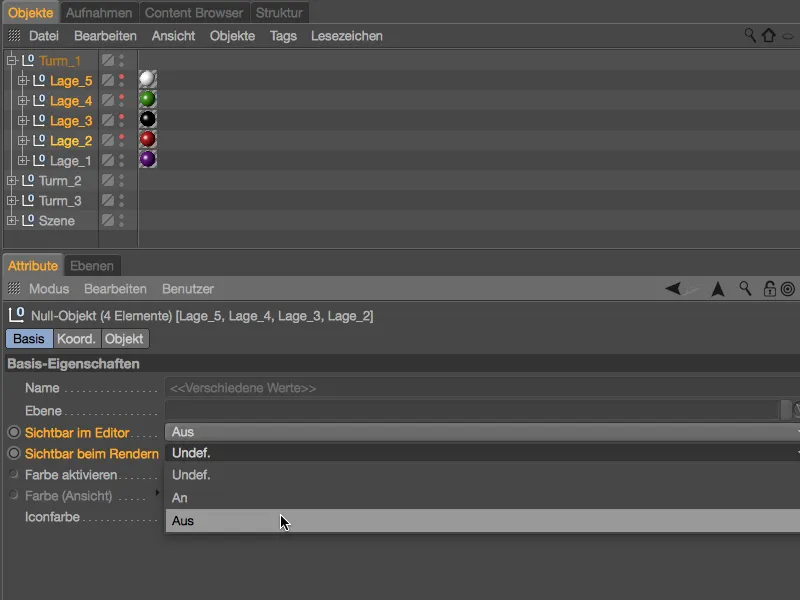Toggle visibility dots for Lage_5
Viewport: 800px width, 600px height.
[121, 80]
